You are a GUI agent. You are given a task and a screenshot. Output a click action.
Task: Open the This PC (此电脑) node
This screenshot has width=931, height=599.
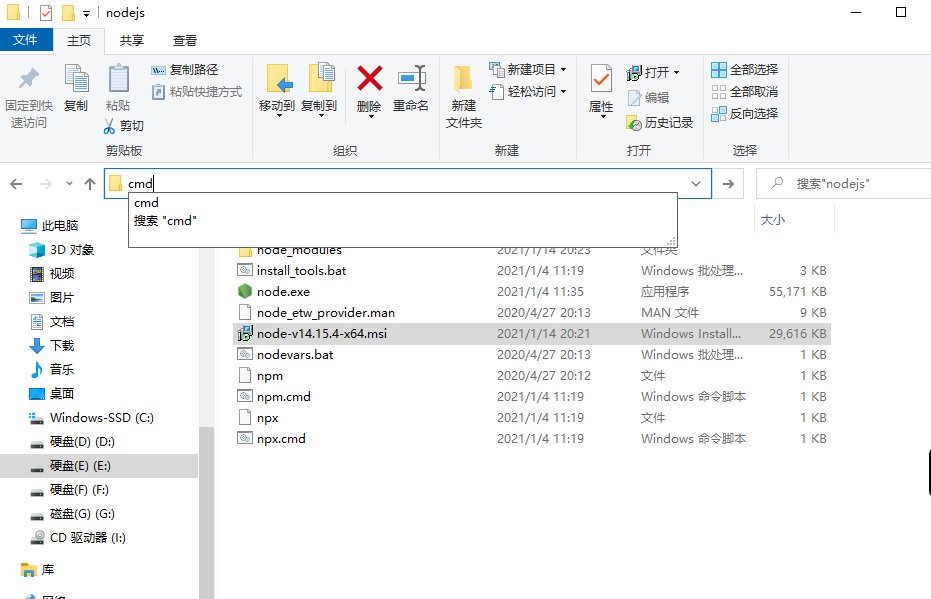[x=49, y=226]
